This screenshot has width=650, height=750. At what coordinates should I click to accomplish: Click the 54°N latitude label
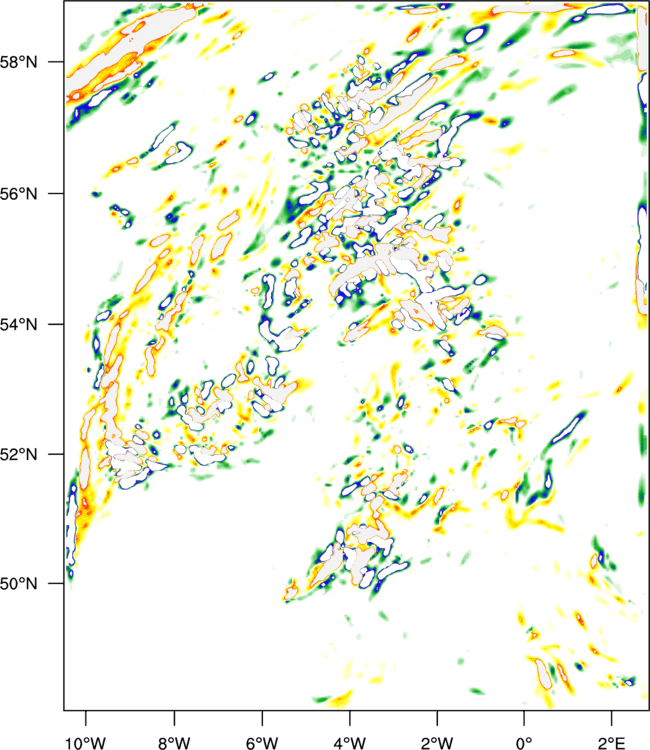[18, 324]
